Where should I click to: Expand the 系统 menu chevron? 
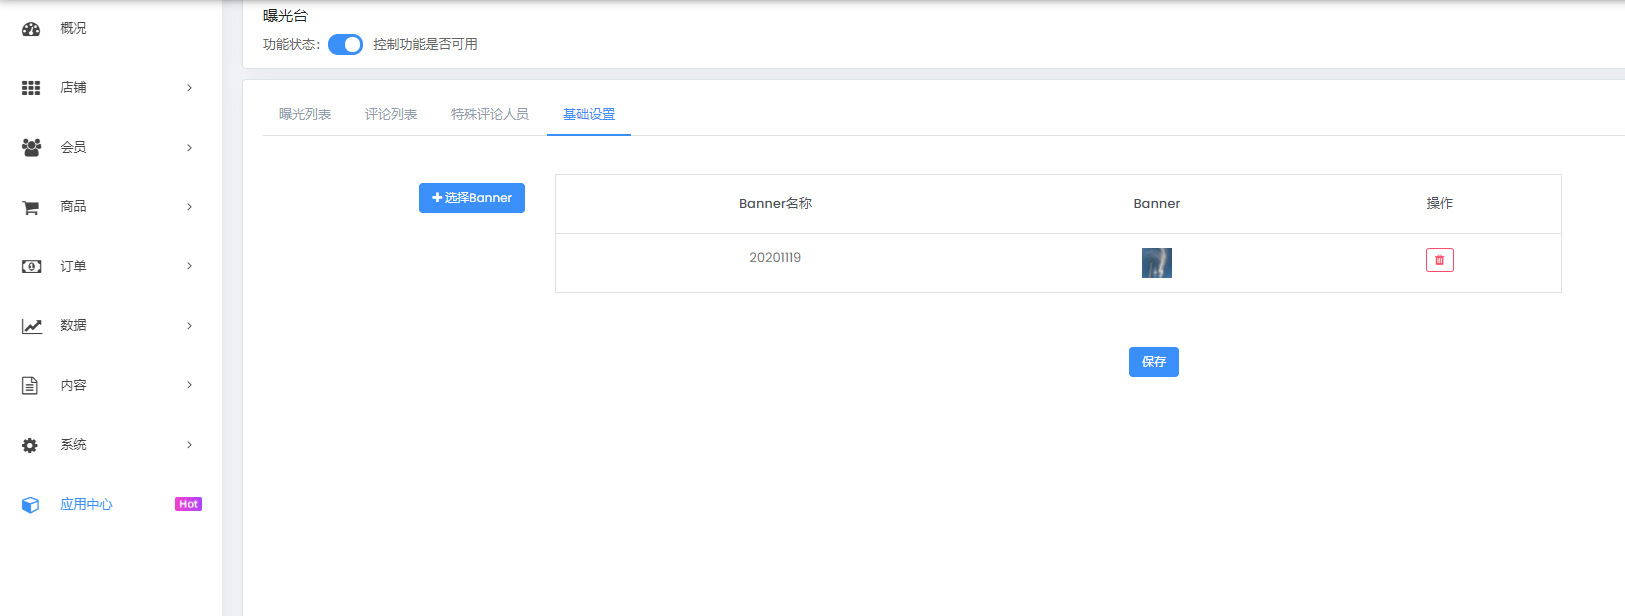click(189, 445)
